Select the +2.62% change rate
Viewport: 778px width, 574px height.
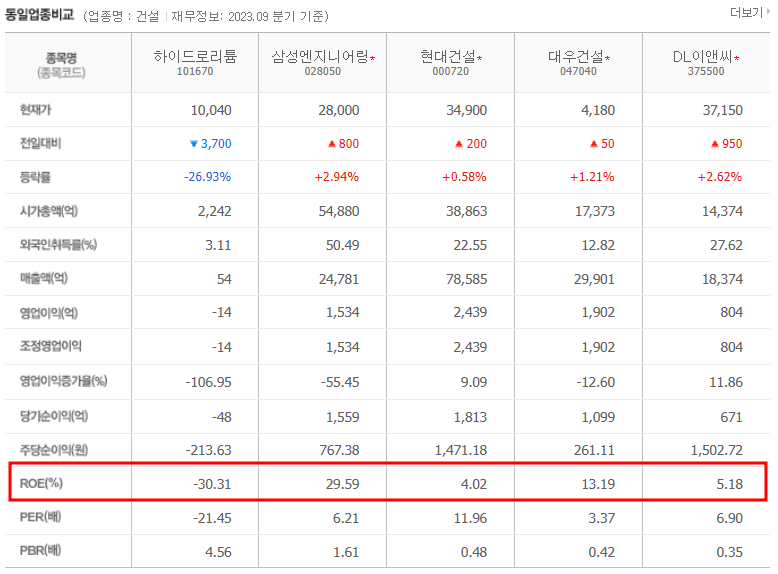click(720, 177)
